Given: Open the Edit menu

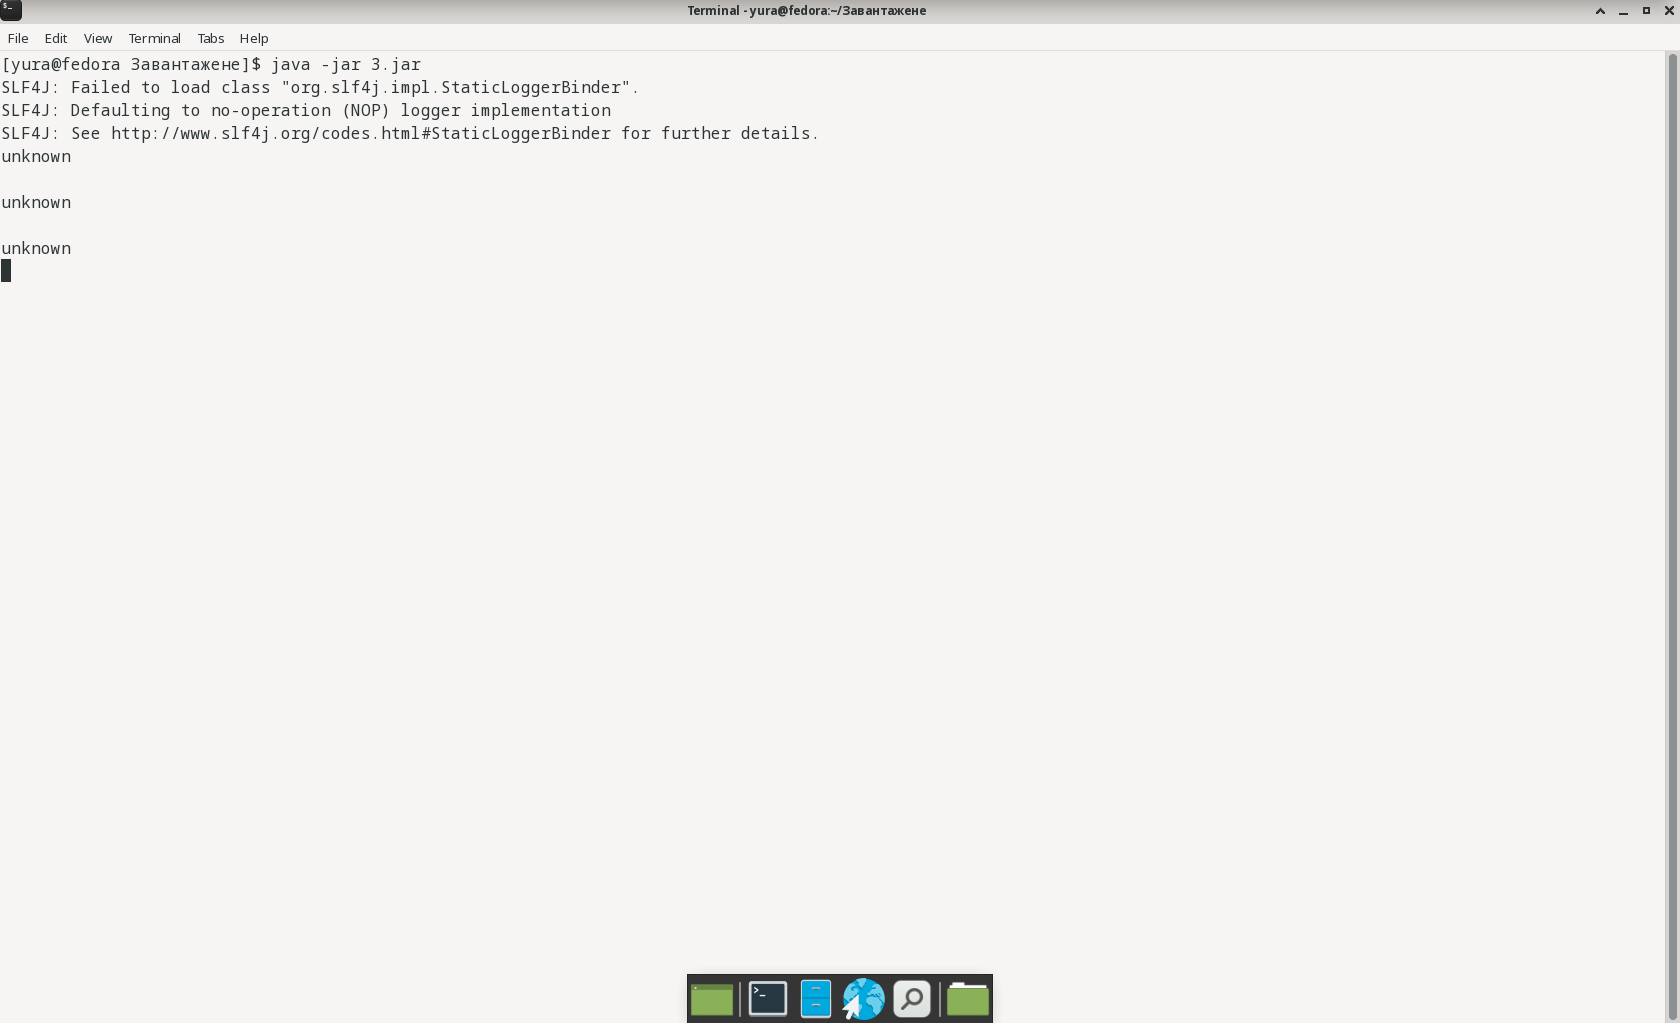Looking at the screenshot, I should [56, 38].
